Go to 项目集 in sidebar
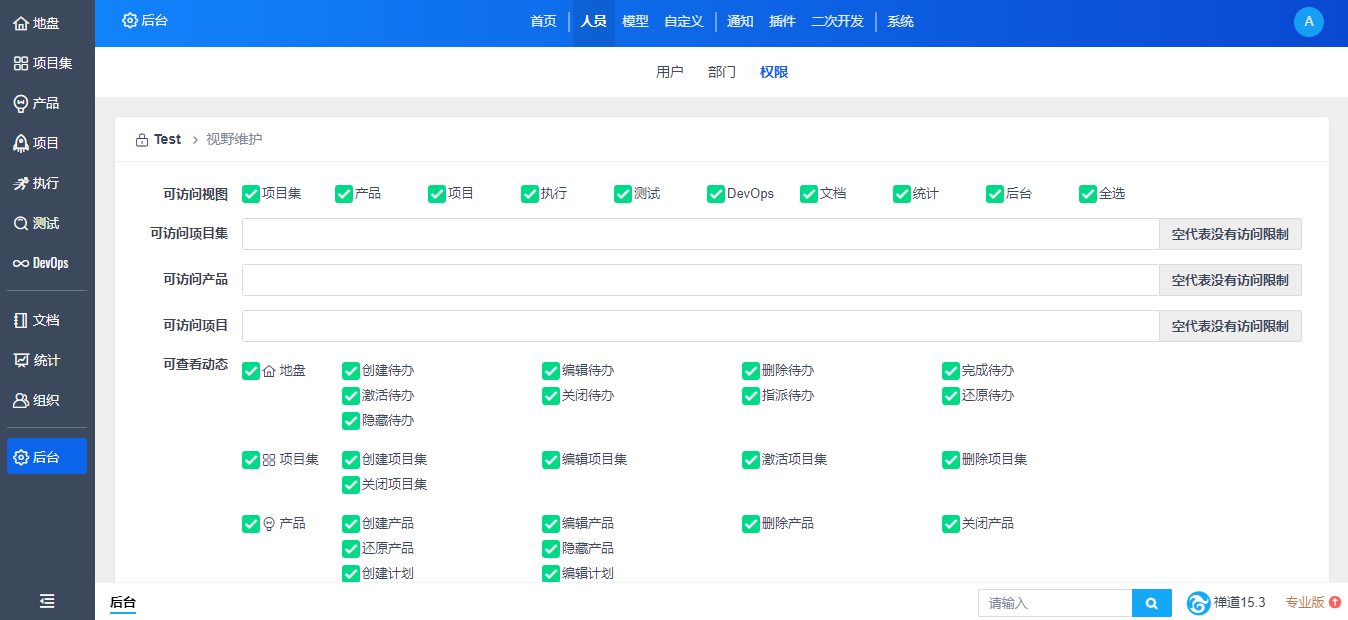This screenshot has width=1348, height=620. click(x=43, y=63)
